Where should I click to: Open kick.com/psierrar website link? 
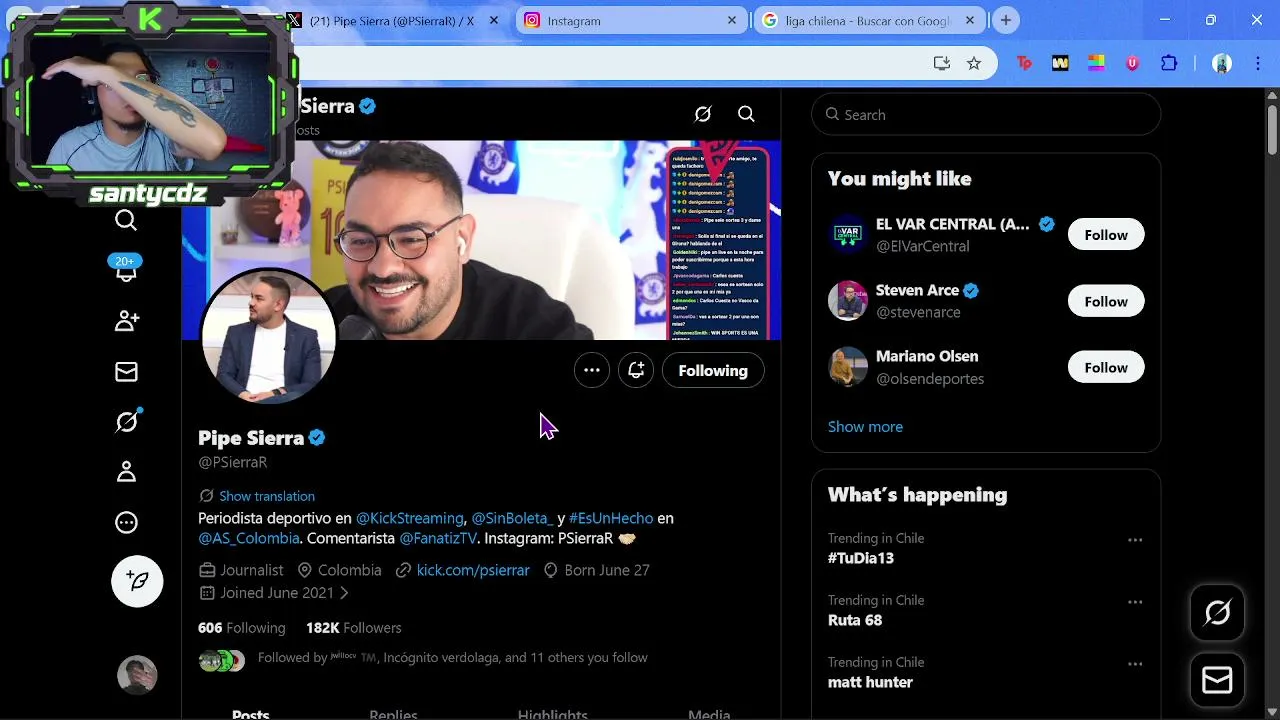(473, 570)
